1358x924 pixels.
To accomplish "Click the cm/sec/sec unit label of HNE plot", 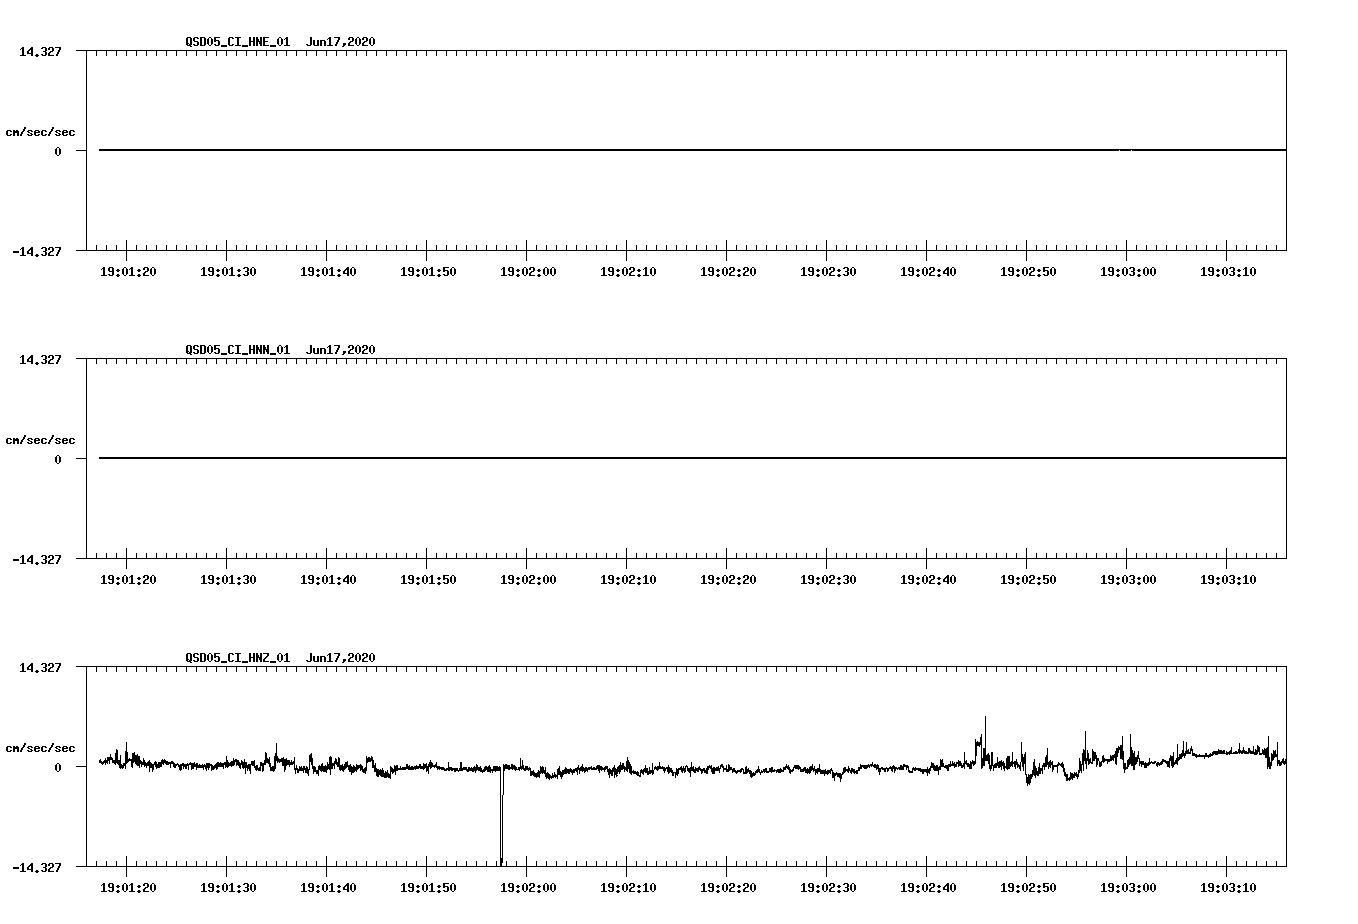I will [x=40, y=132].
